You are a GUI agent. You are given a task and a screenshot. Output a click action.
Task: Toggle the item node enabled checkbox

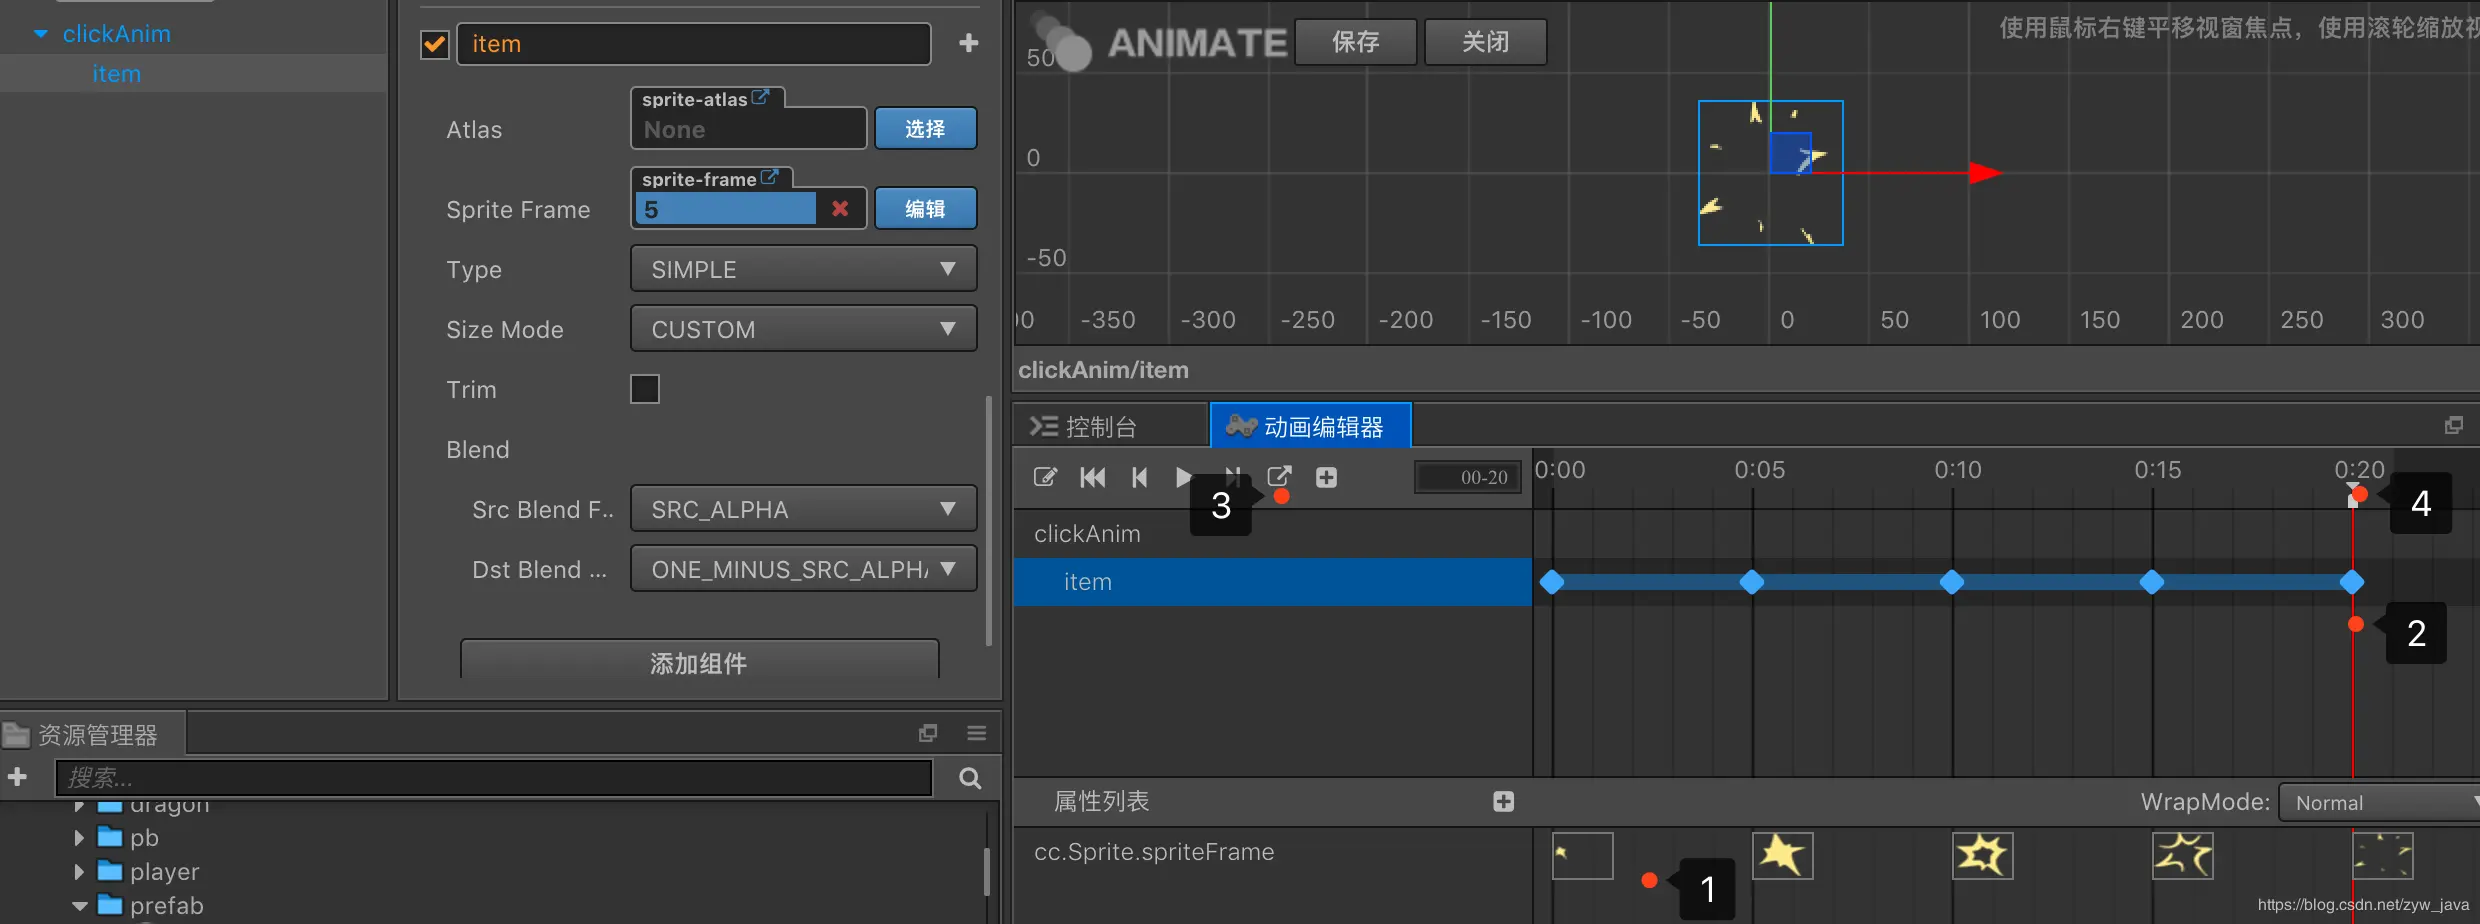435,44
